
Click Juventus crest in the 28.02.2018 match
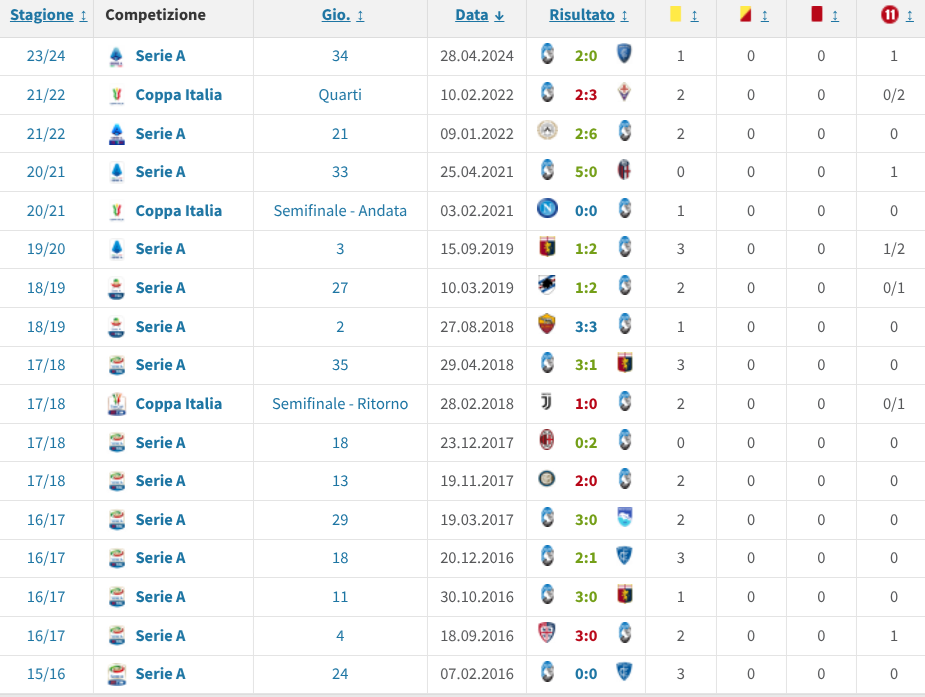tap(547, 404)
